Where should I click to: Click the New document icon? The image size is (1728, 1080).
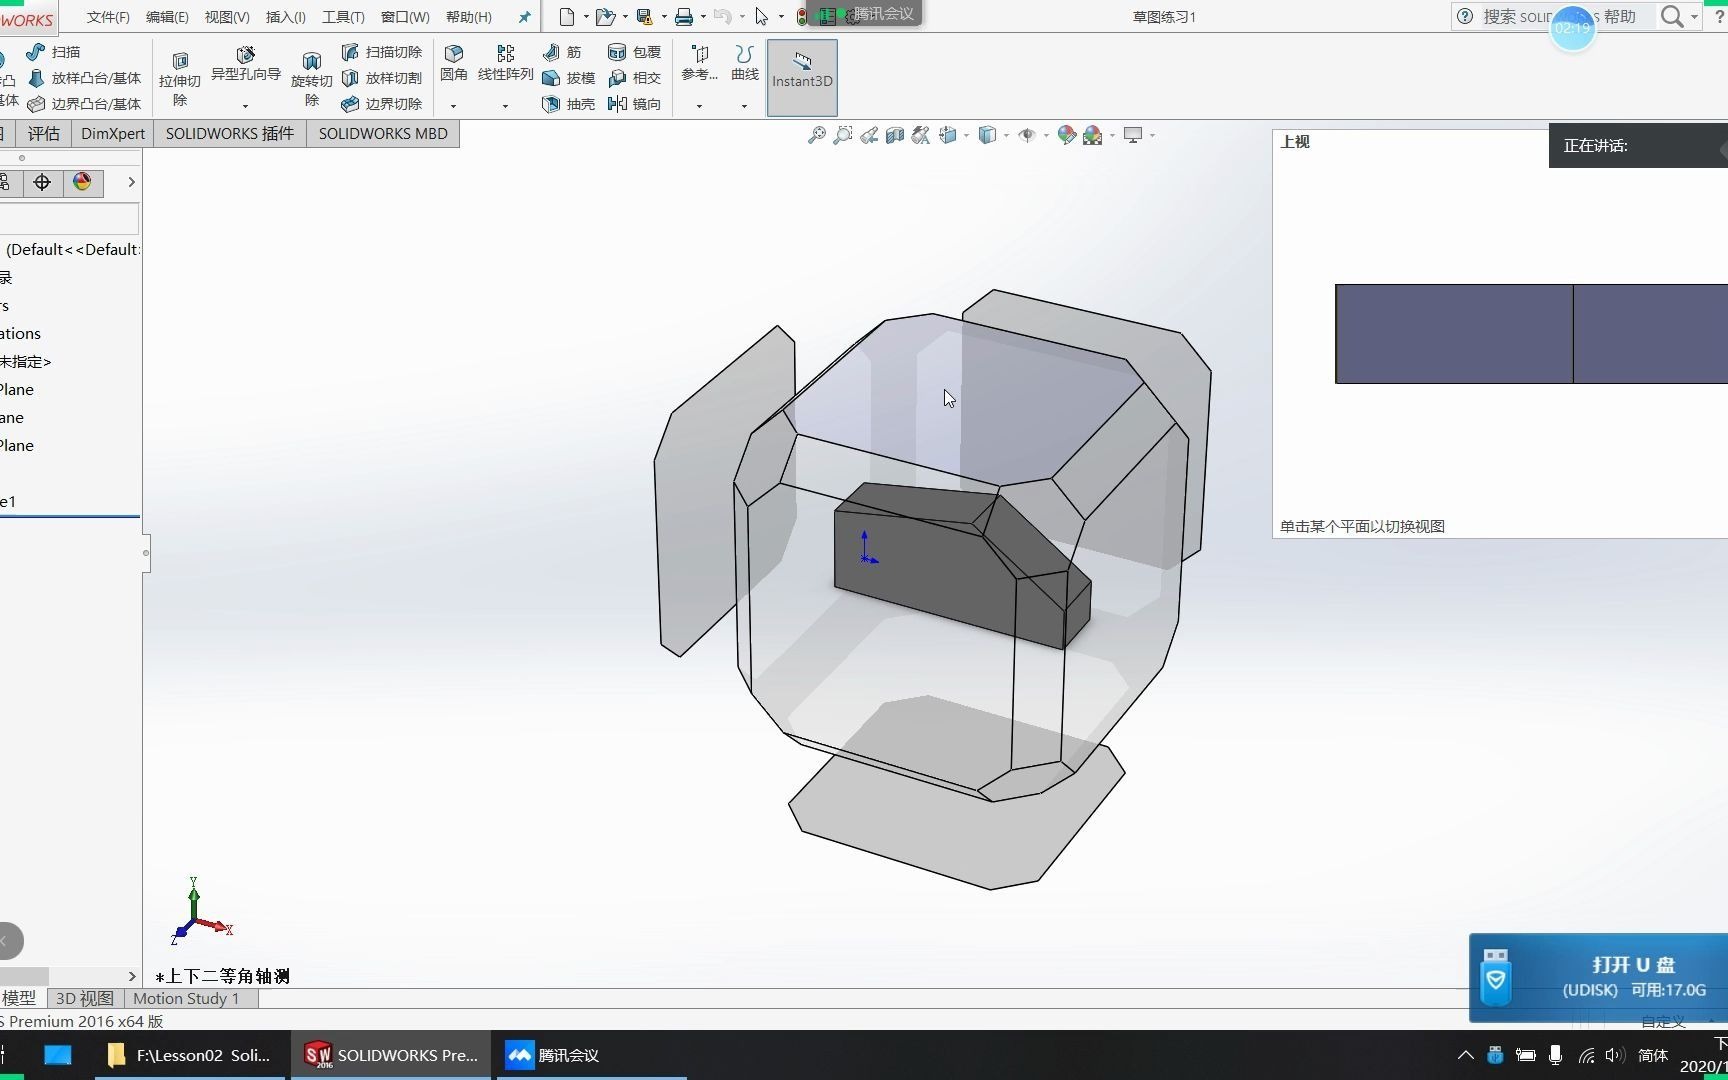pyautogui.click(x=567, y=17)
